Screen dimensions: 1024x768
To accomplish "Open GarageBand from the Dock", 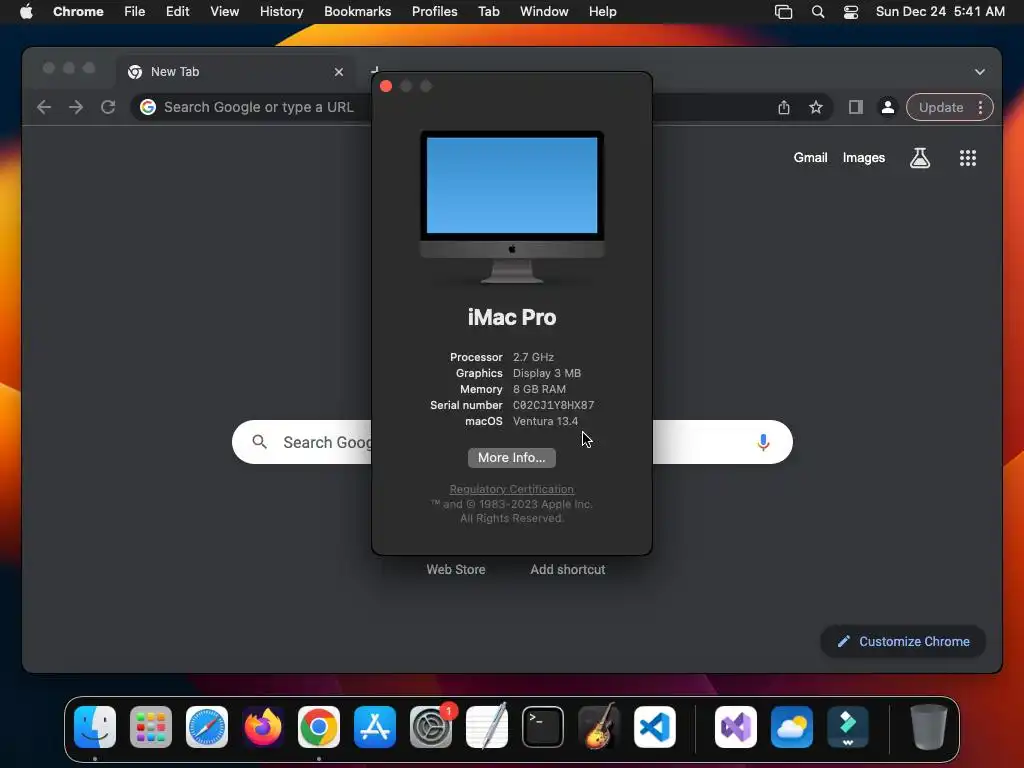I will (599, 727).
